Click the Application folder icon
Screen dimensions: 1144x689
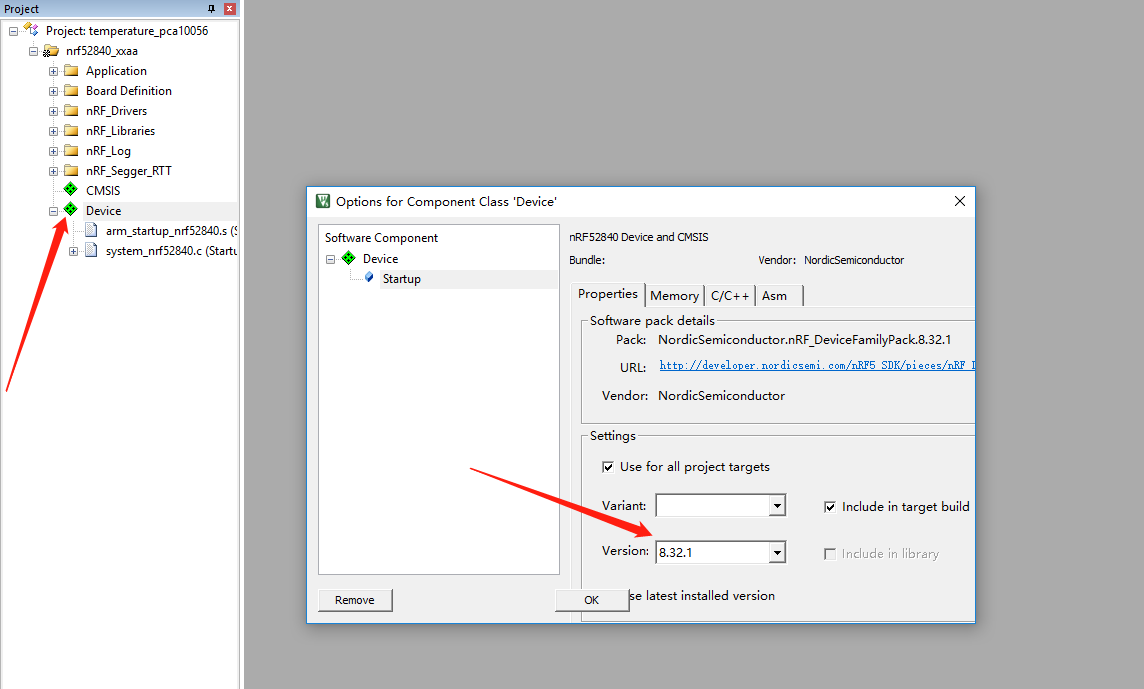(x=73, y=70)
